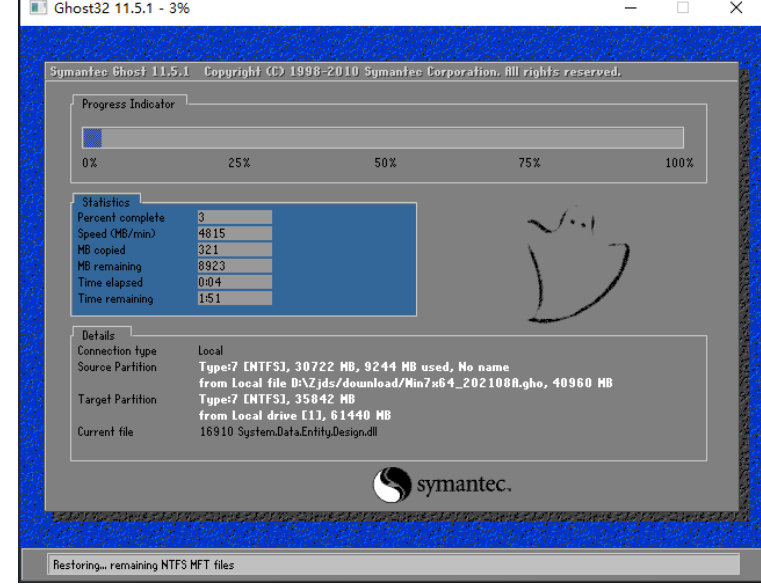
Task: Close the Ghost32 window
Action: point(736,7)
